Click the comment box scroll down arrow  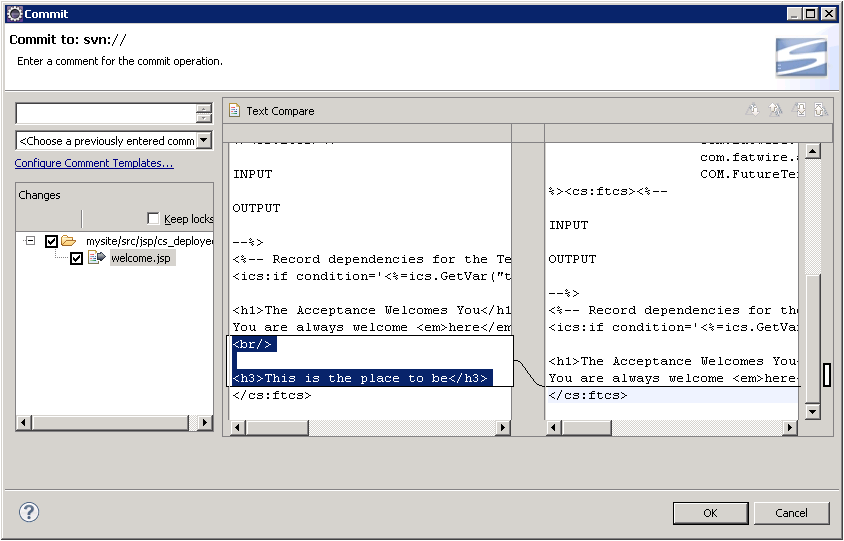tap(204, 118)
